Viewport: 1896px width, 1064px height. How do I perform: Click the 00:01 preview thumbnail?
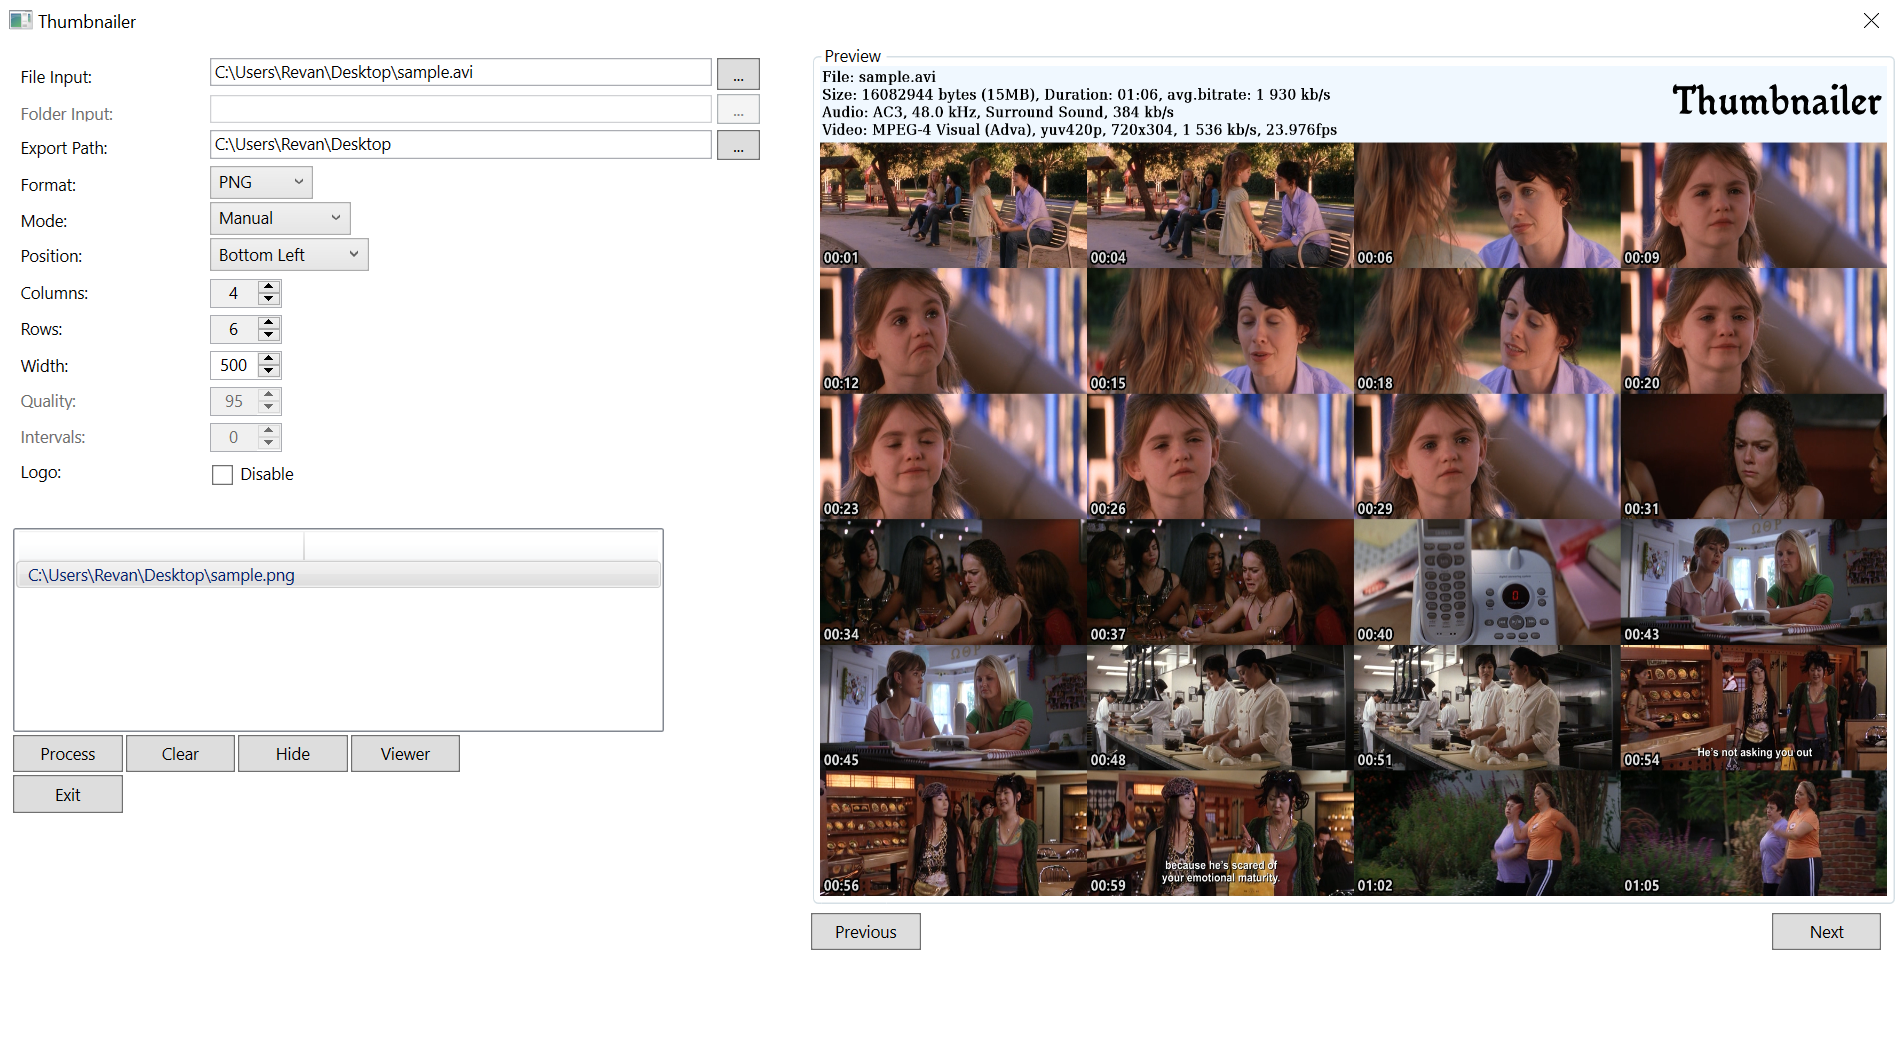pyautogui.click(x=953, y=205)
